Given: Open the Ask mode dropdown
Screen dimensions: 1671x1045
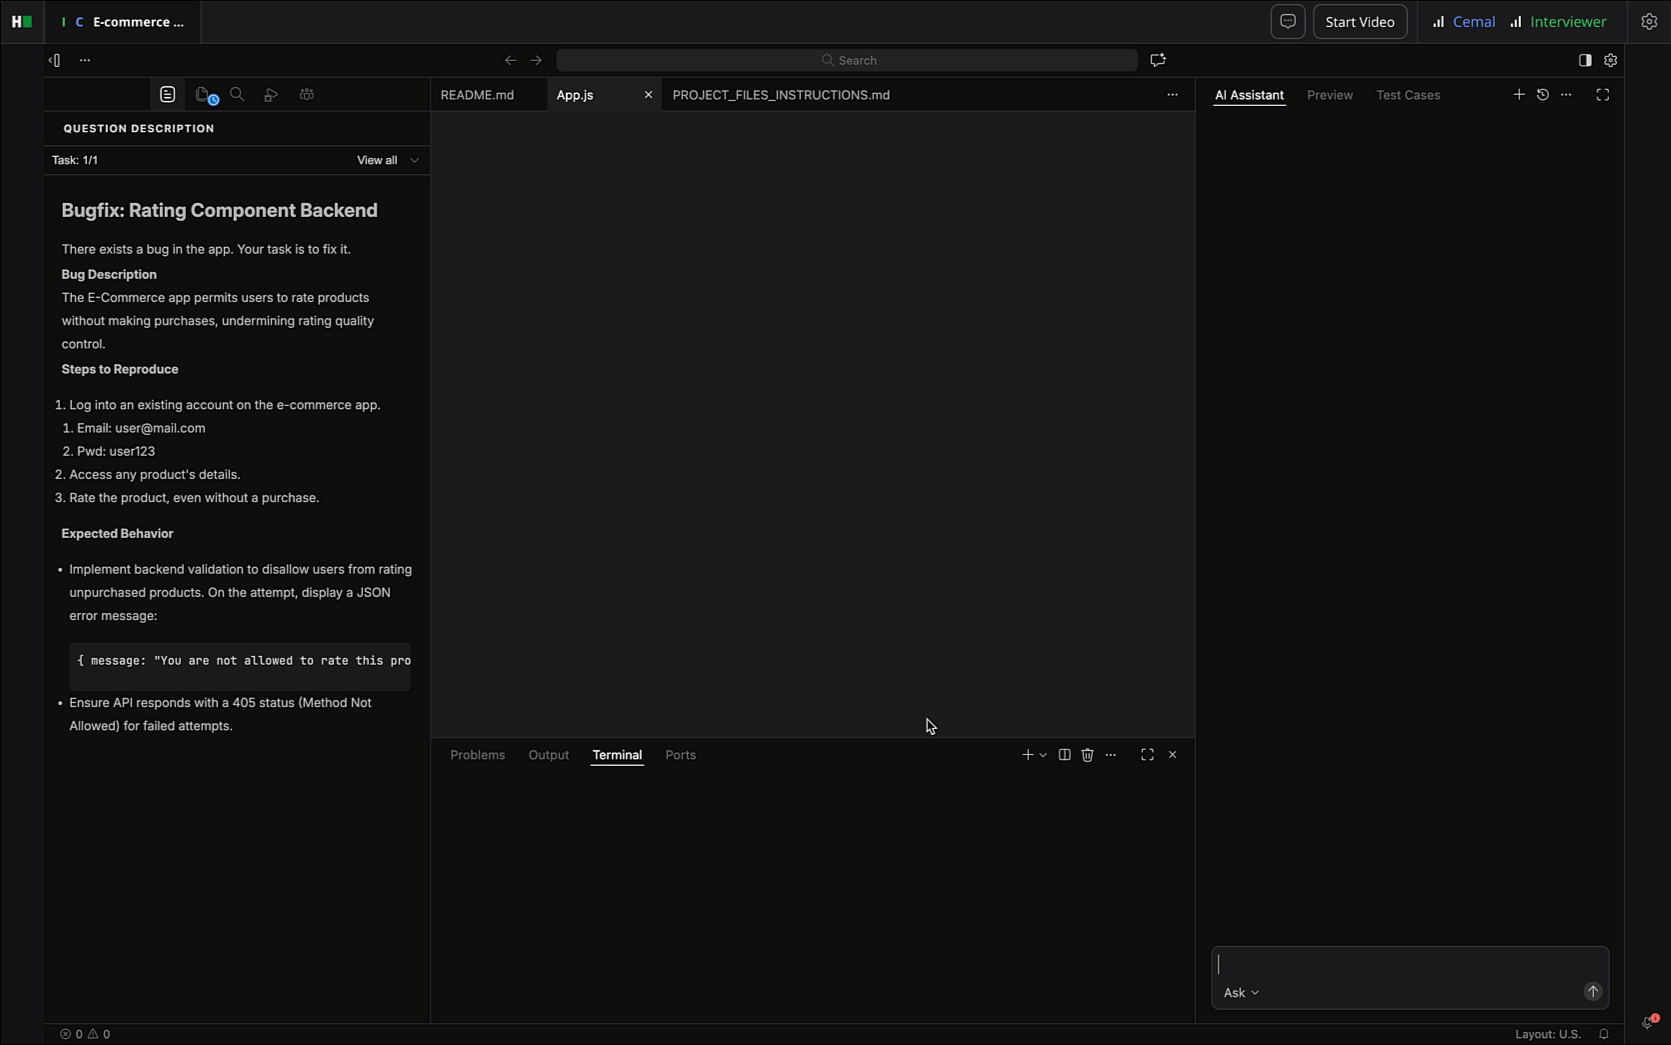Looking at the screenshot, I should click(x=1241, y=992).
